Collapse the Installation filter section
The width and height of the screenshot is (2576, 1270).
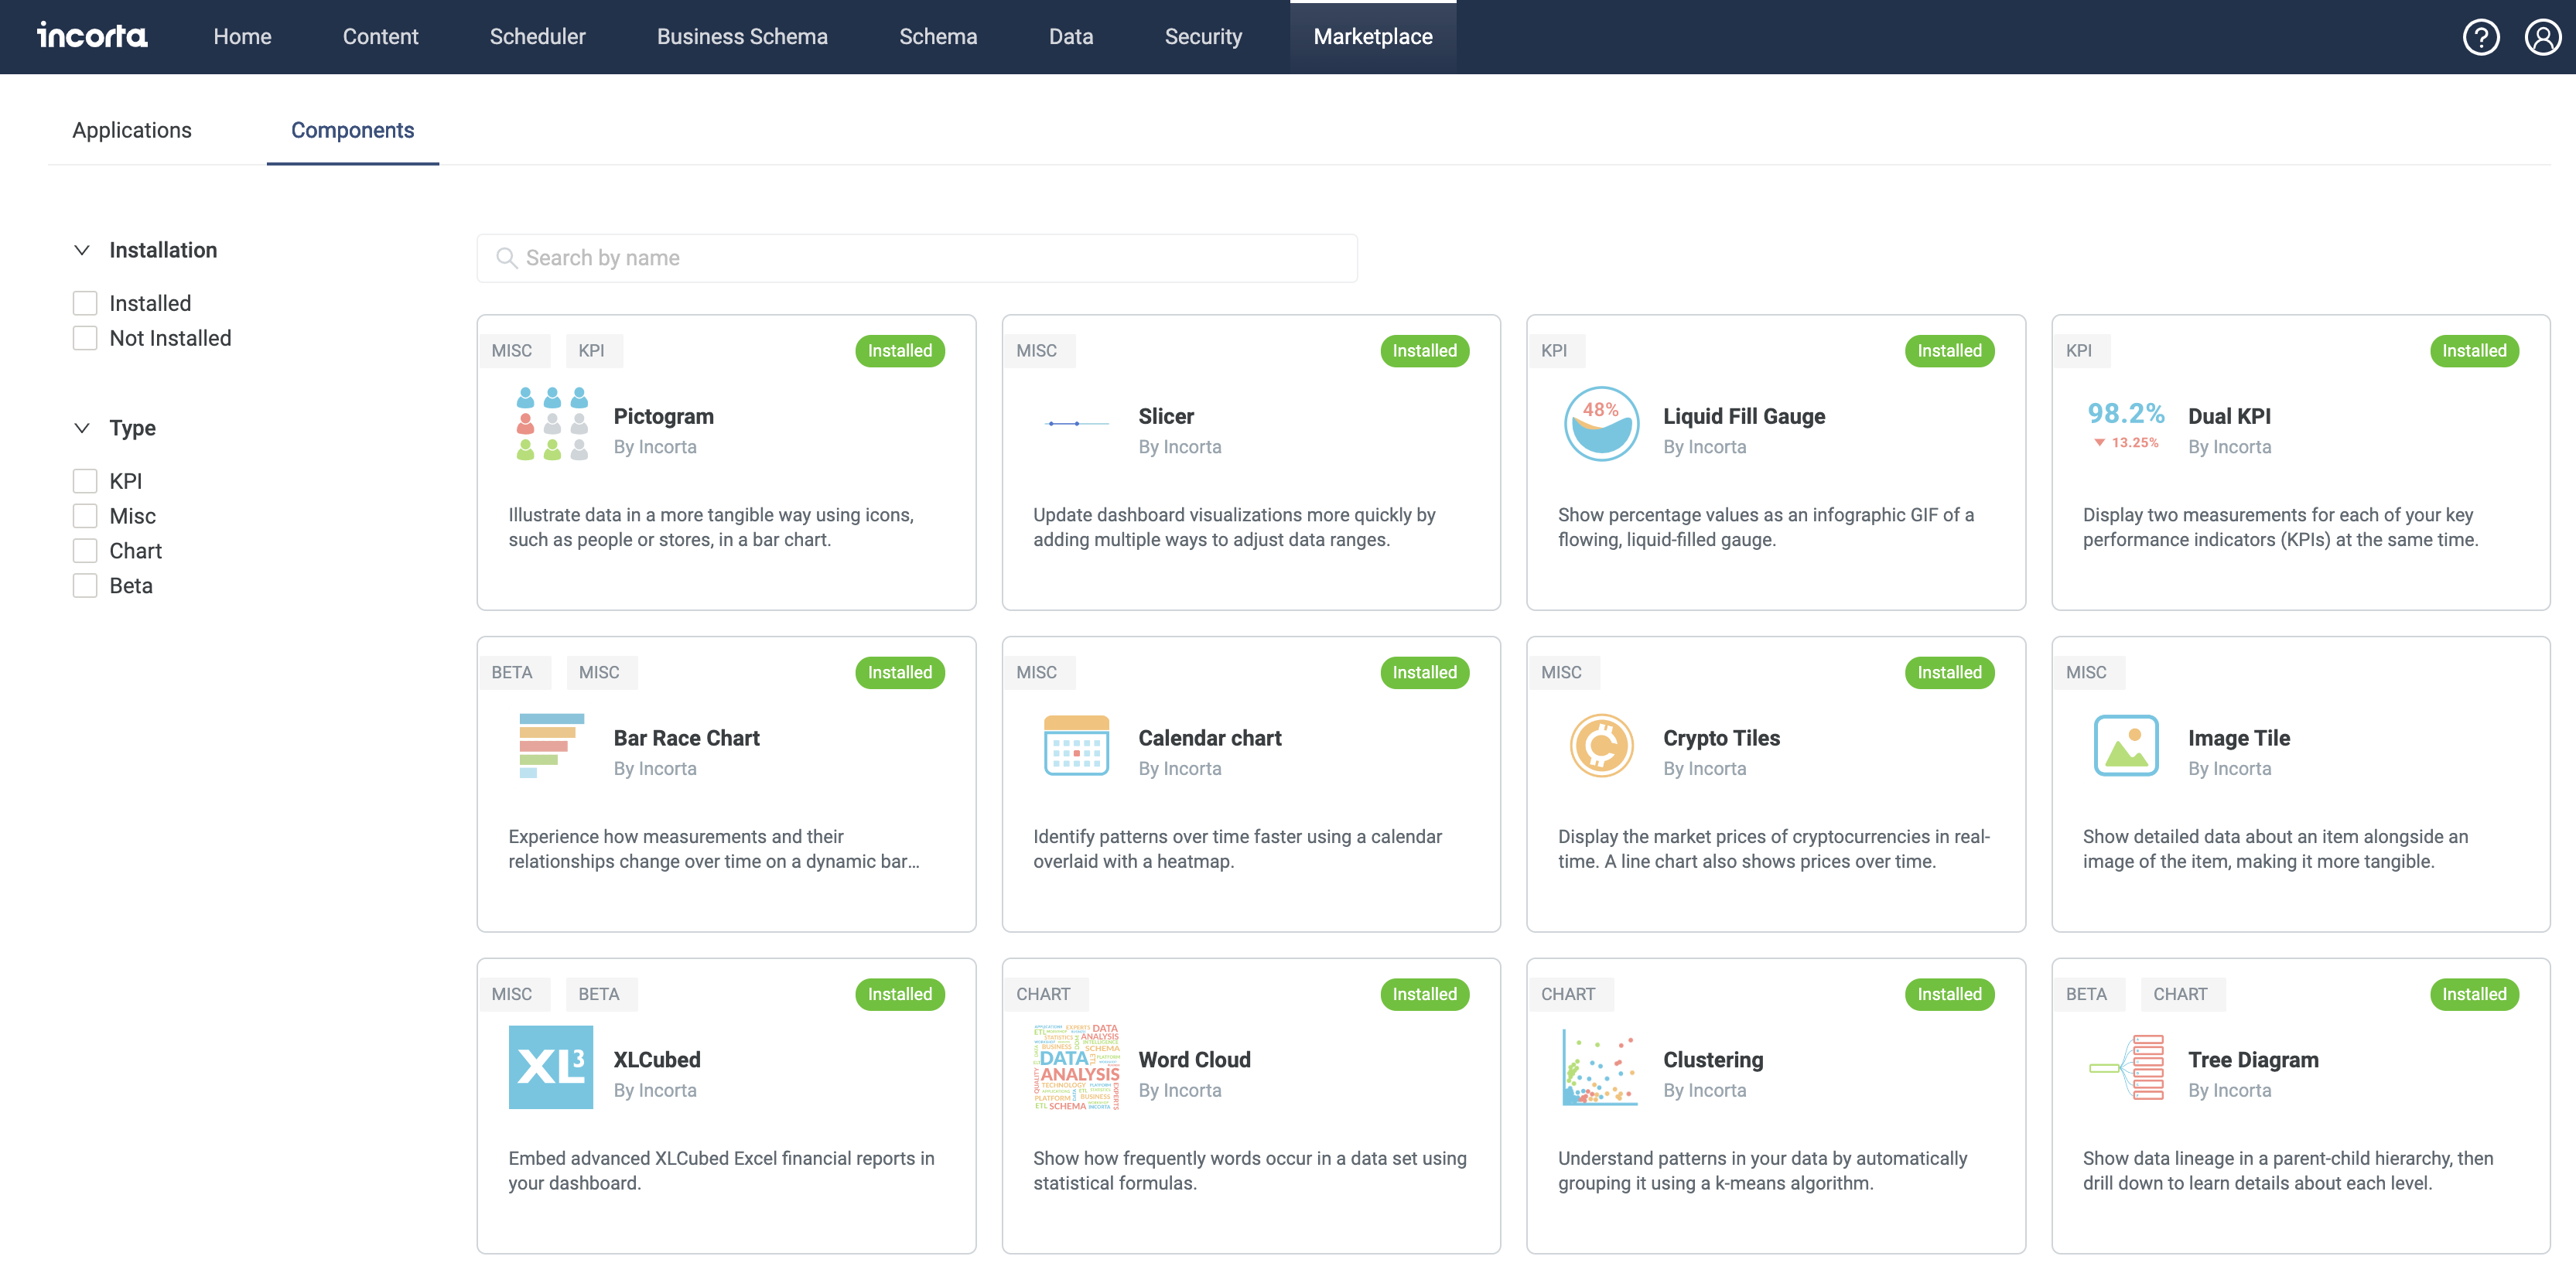pos(82,250)
